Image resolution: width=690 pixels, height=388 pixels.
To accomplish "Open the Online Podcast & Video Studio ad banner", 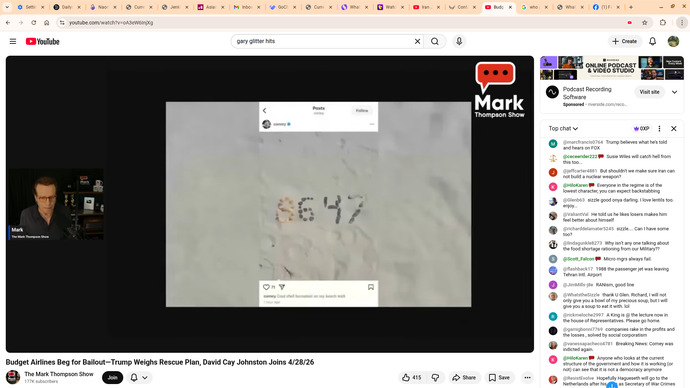I will point(612,68).
